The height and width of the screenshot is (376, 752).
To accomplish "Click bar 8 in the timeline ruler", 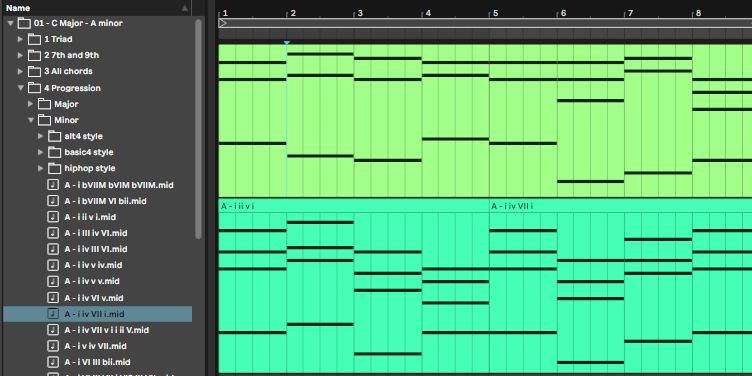I will tap(698, 13).
